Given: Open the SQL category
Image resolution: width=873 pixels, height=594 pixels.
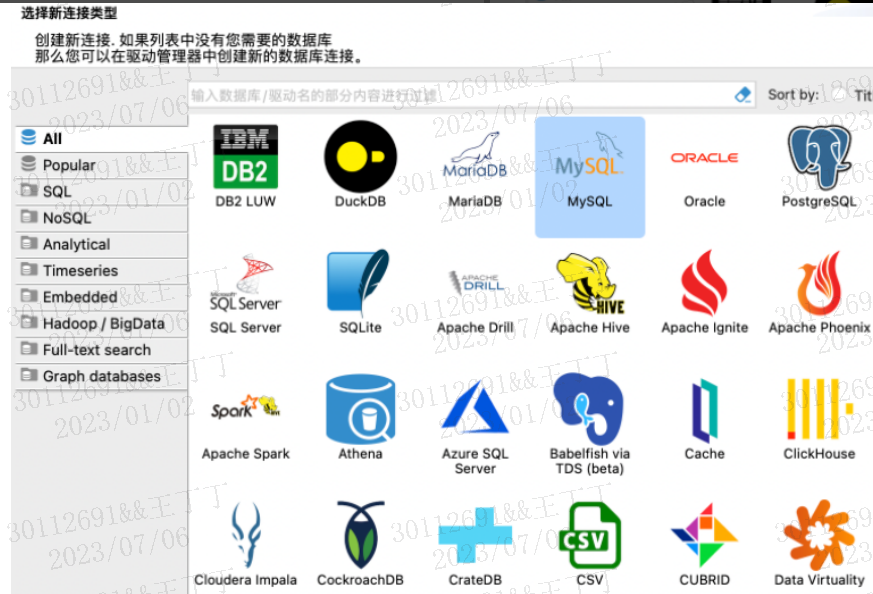Looking at the screenshot, I should pyautogui.click(x=101, y=192).
